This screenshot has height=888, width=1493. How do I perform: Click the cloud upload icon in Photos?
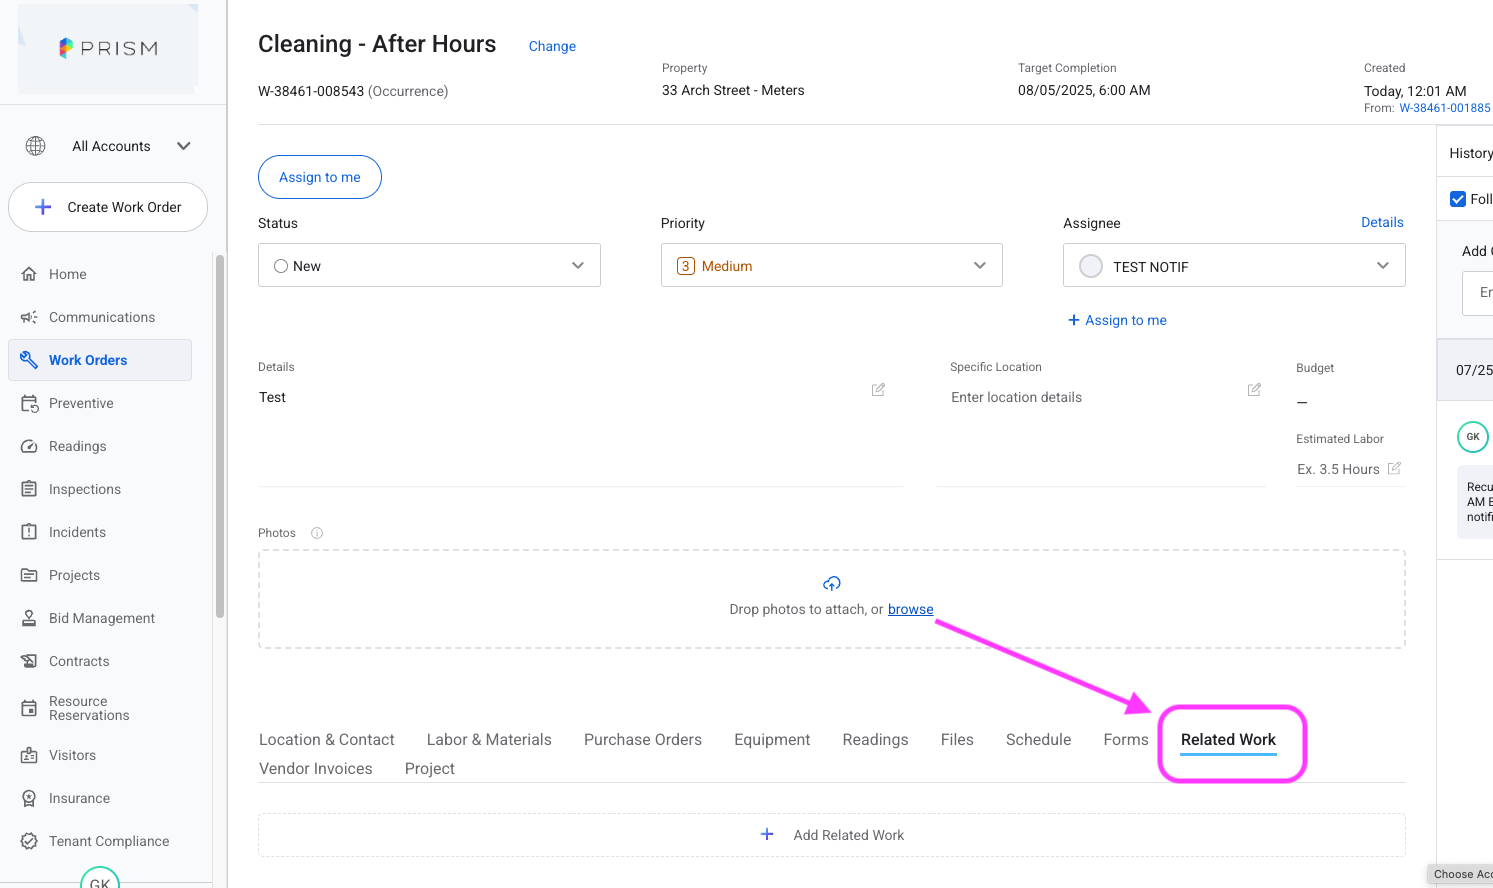(x=831, y=583)
